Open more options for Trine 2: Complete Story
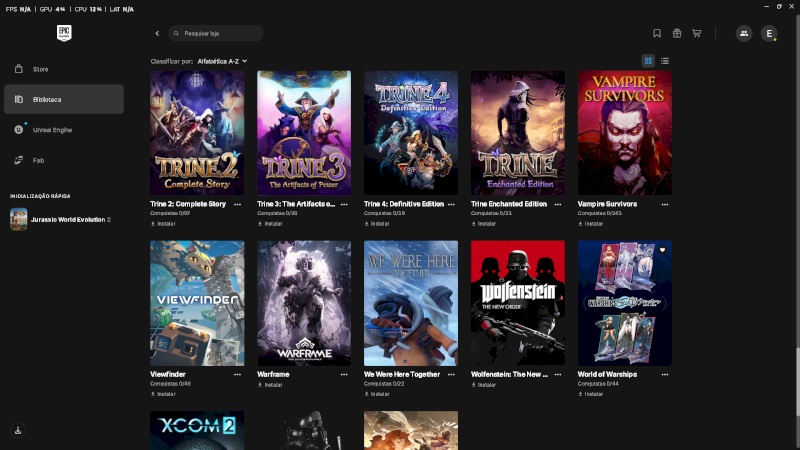The height and width of the screenshot is (450, 800). [237, 204]
